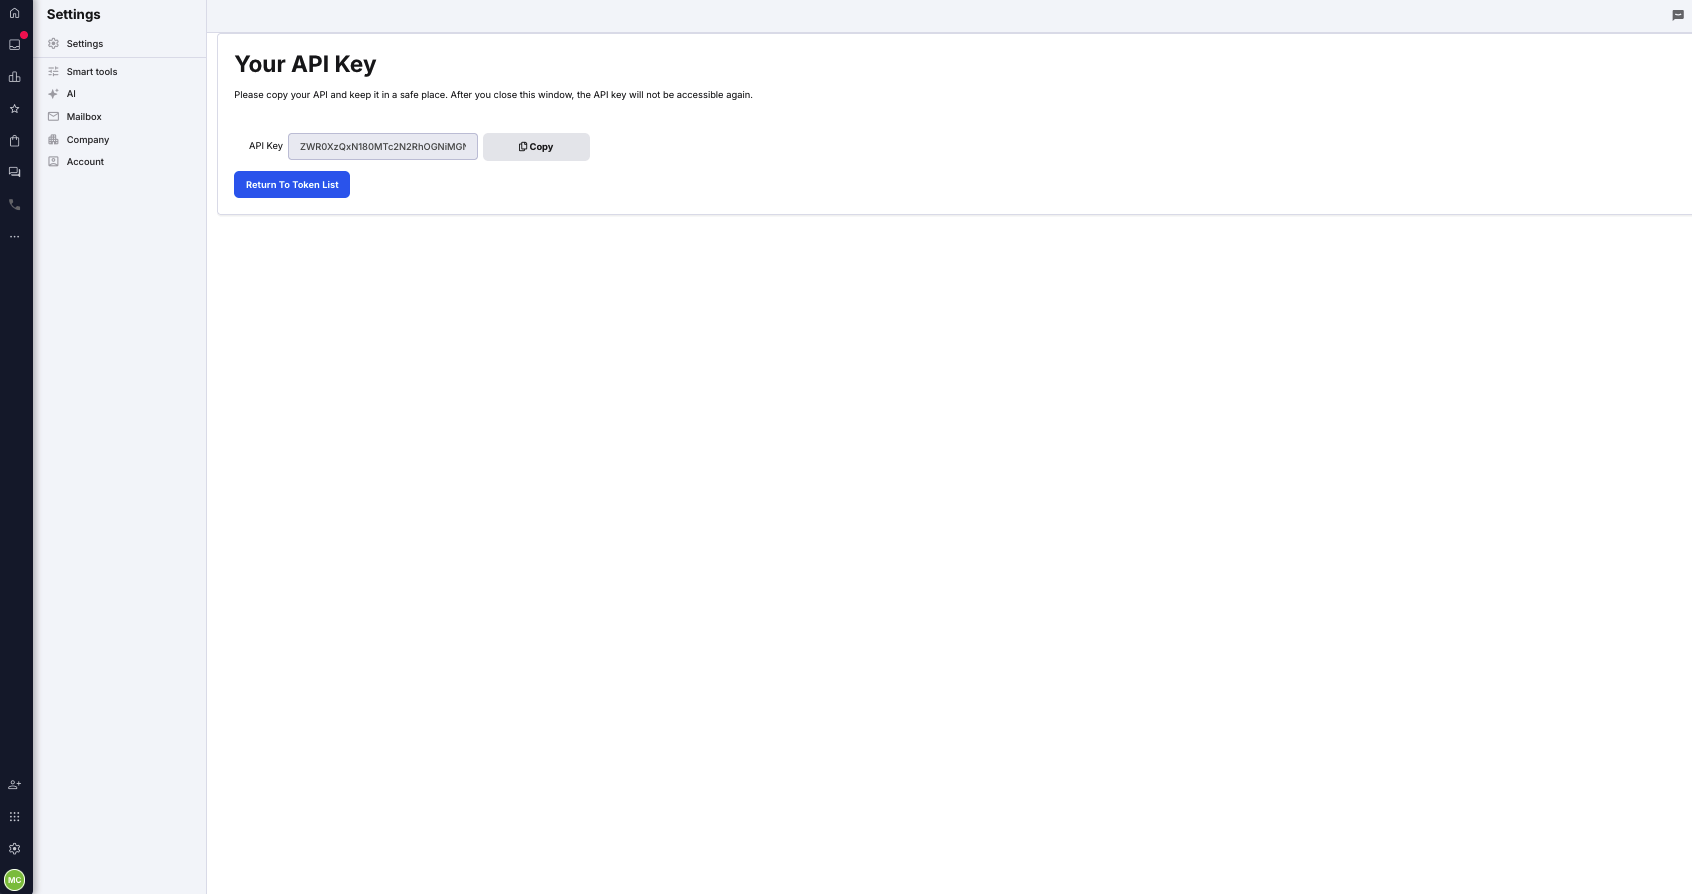Copy the API key
The height and width of the screenshot is (894, 1692).
[536, 147]
